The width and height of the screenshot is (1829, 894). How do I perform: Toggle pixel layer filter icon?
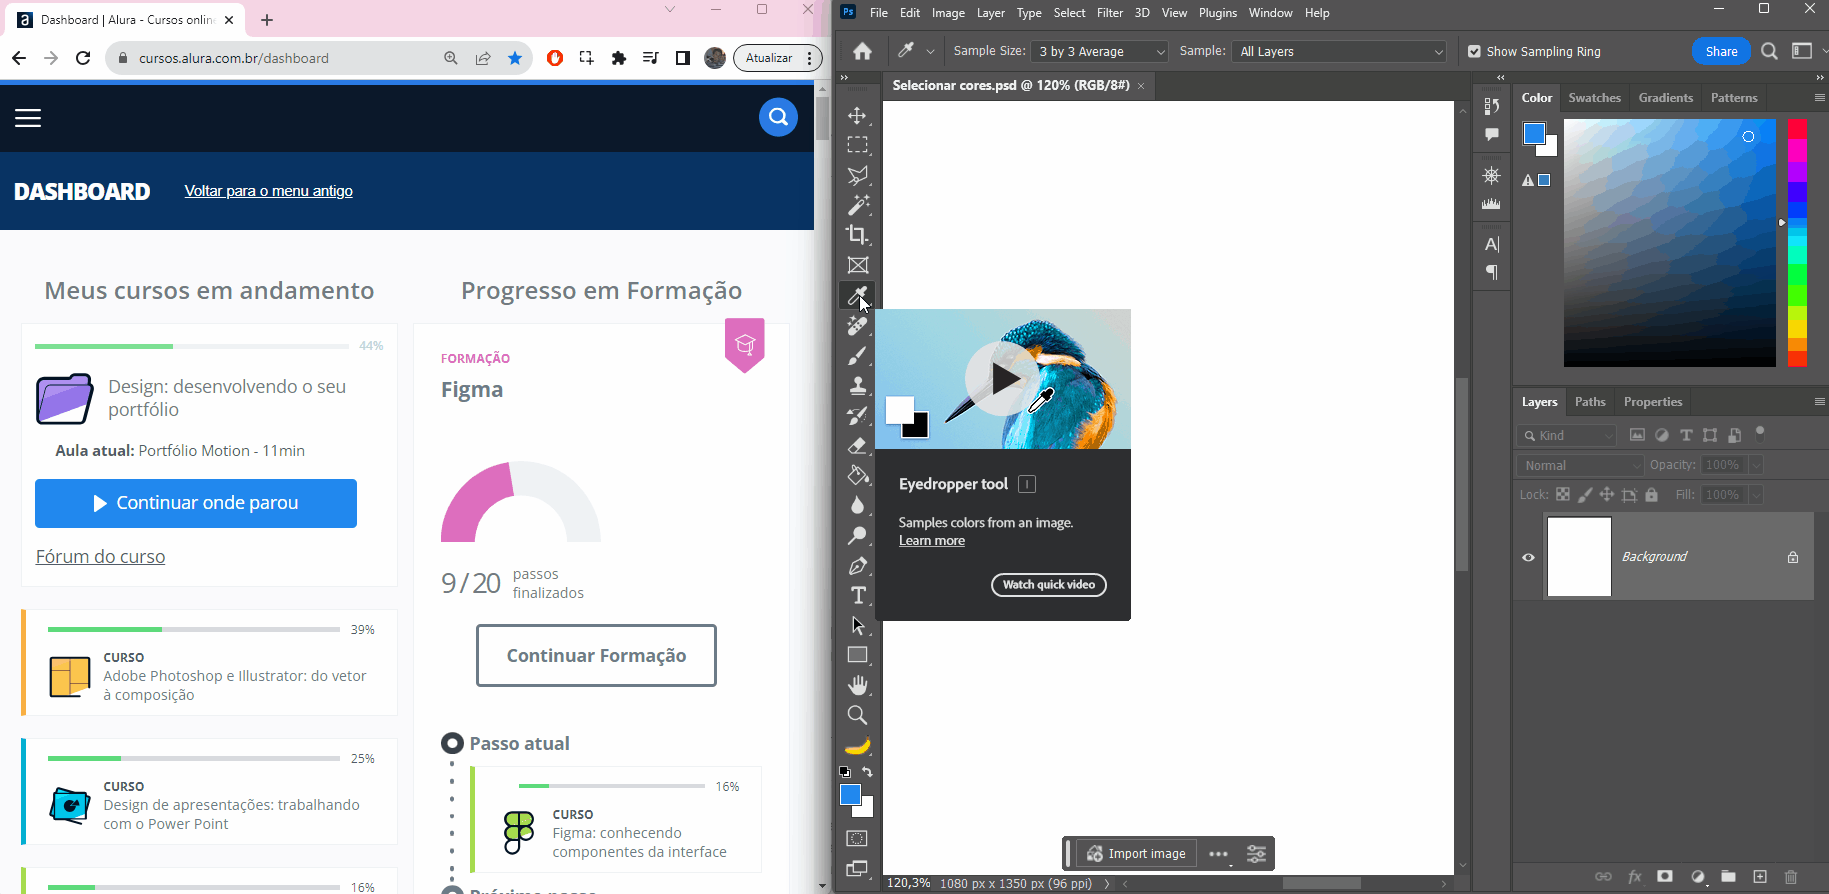click(x=1637, y=435)
